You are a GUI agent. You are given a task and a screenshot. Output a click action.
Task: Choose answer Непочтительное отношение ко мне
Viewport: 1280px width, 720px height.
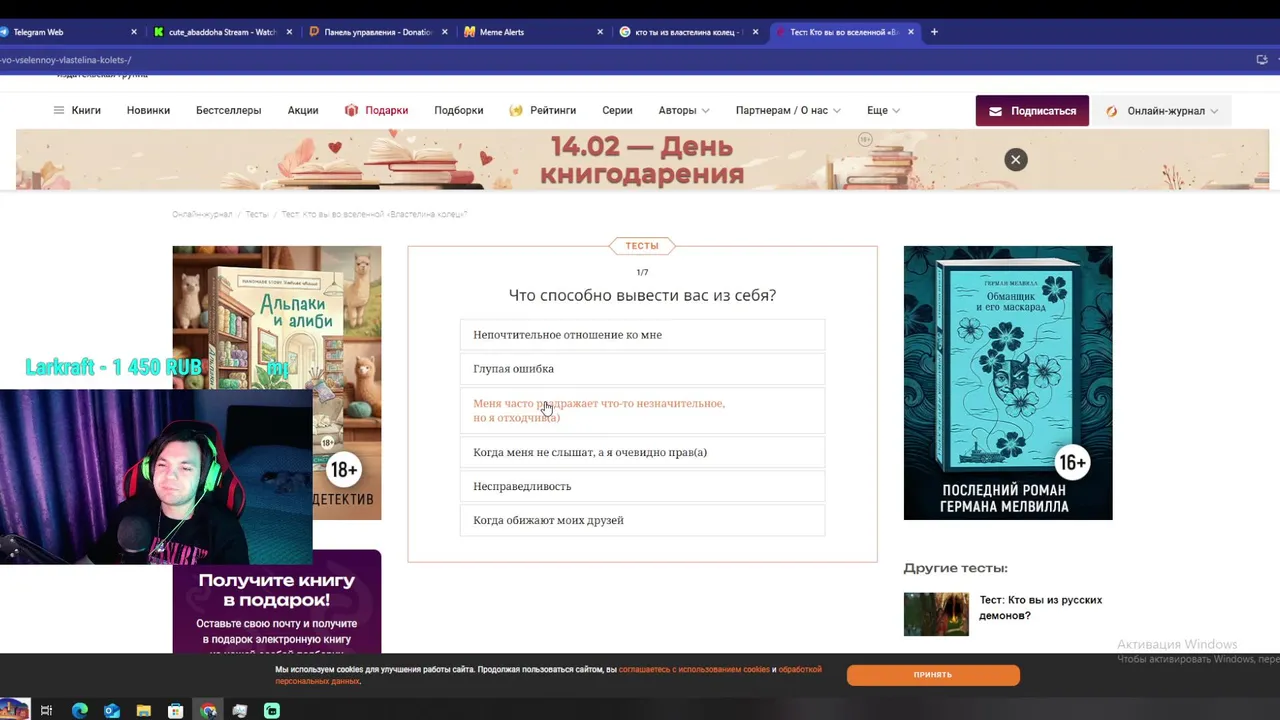click(642, 335)
